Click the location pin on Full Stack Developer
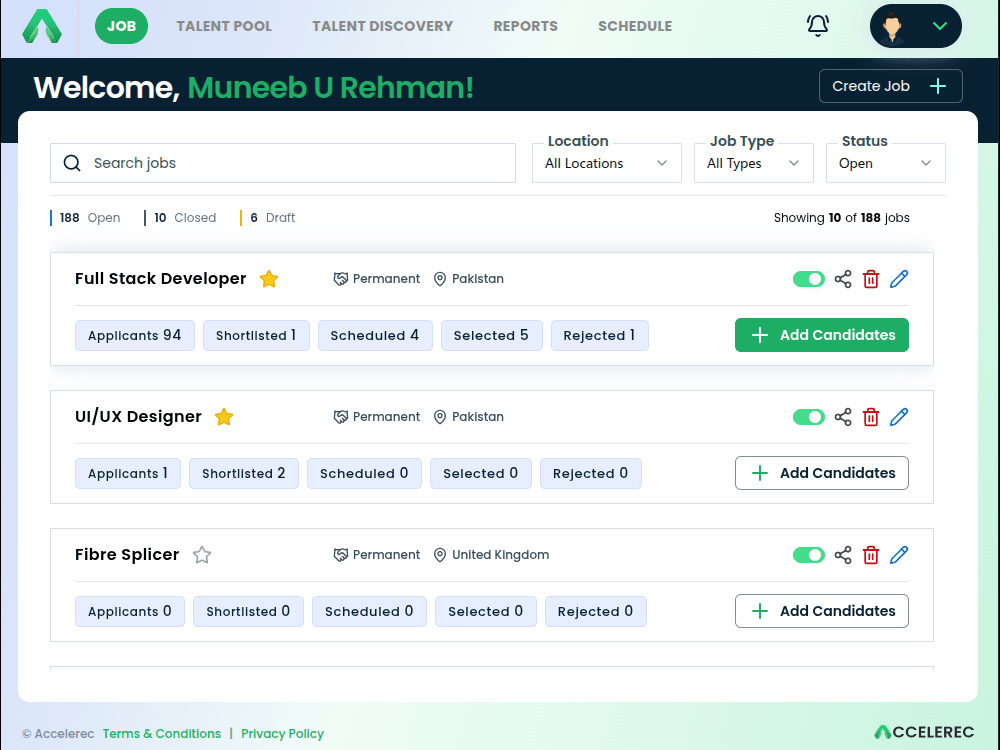 click(439, 279)
